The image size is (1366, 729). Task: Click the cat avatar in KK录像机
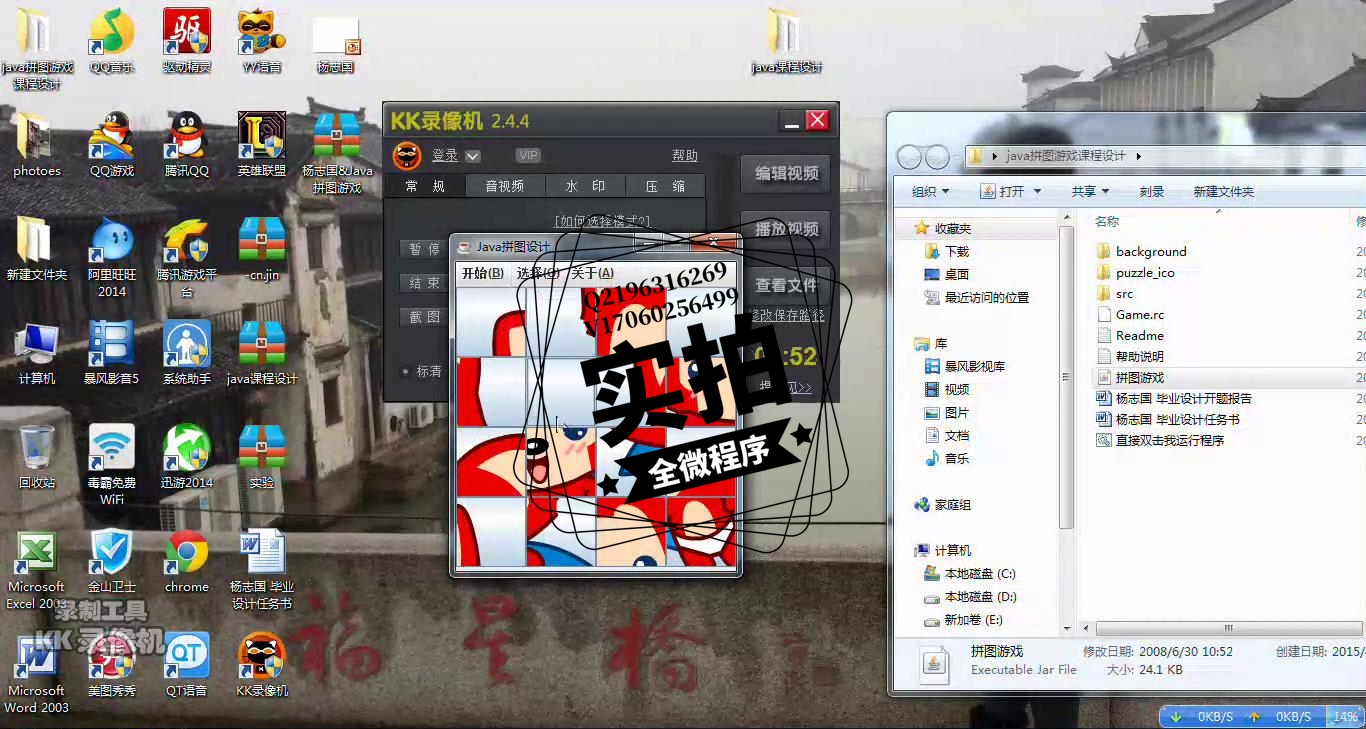[407, 156]
